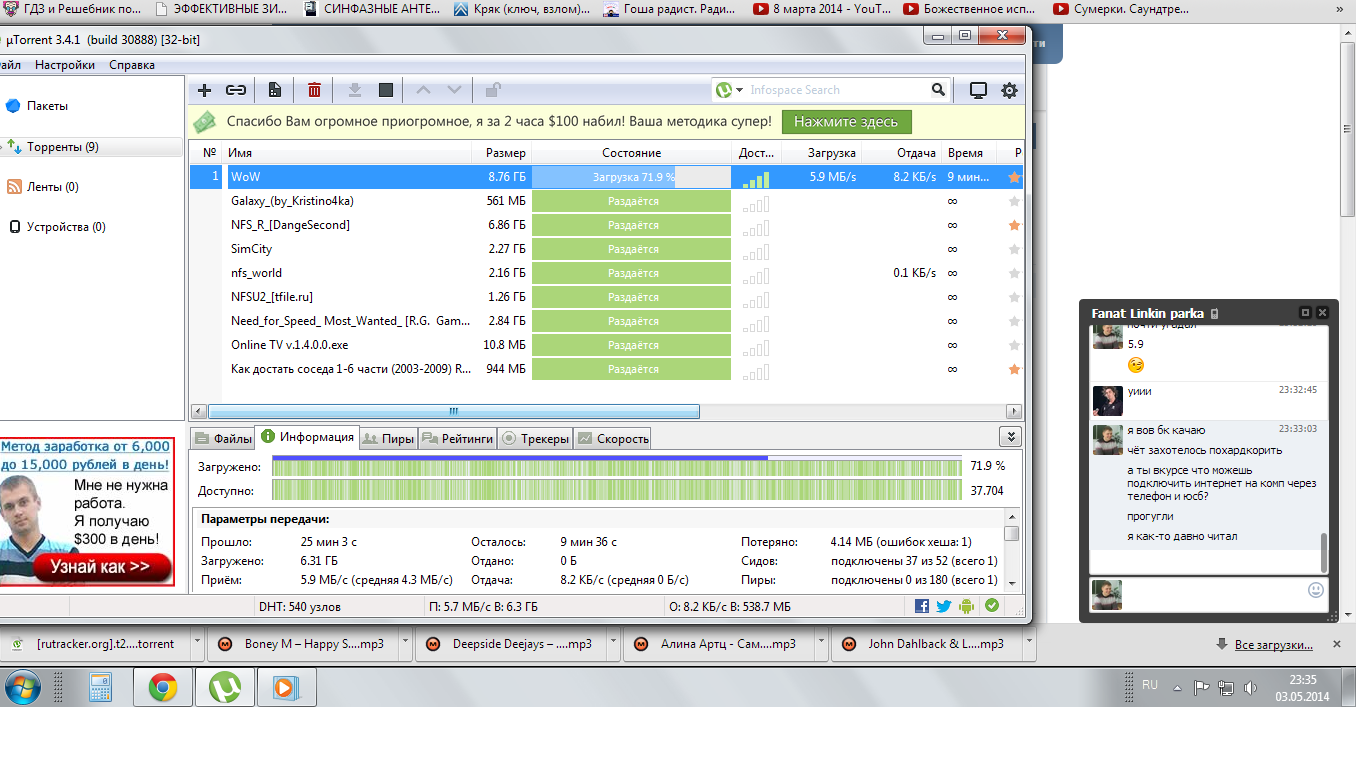Viewport: 1360px width, 768px height.
Task: Click in the Infospace Search field
Action: [x=838, y=90]
